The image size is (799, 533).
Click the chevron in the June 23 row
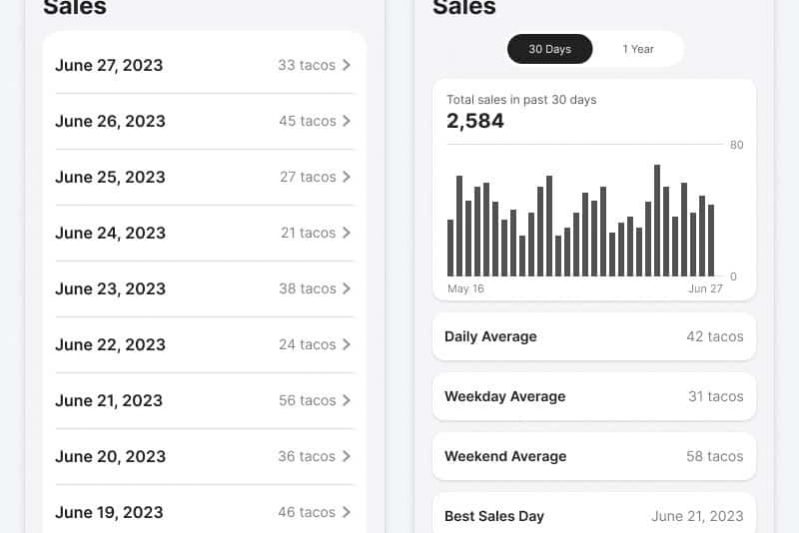coord(346,289)
